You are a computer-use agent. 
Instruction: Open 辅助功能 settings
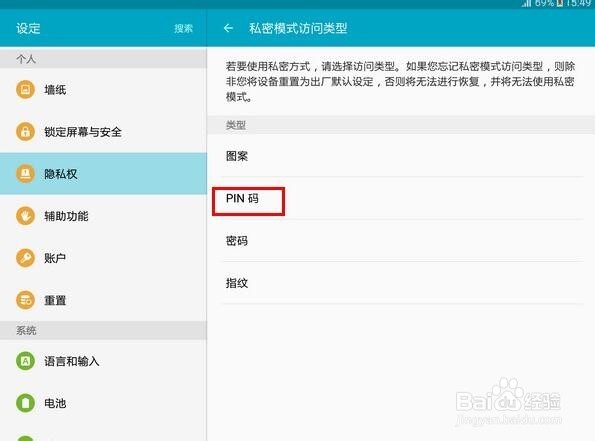(103, 216)
